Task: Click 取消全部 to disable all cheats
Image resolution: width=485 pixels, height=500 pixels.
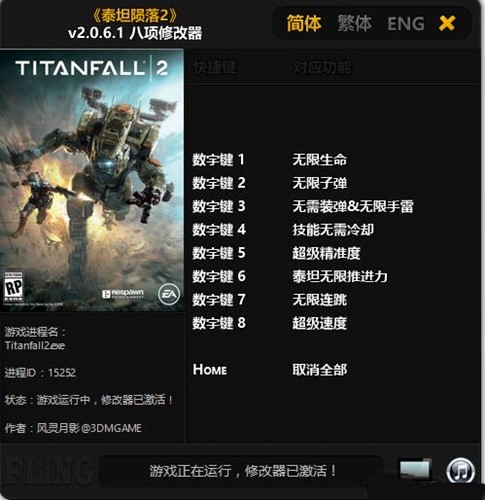Action: 319,370
